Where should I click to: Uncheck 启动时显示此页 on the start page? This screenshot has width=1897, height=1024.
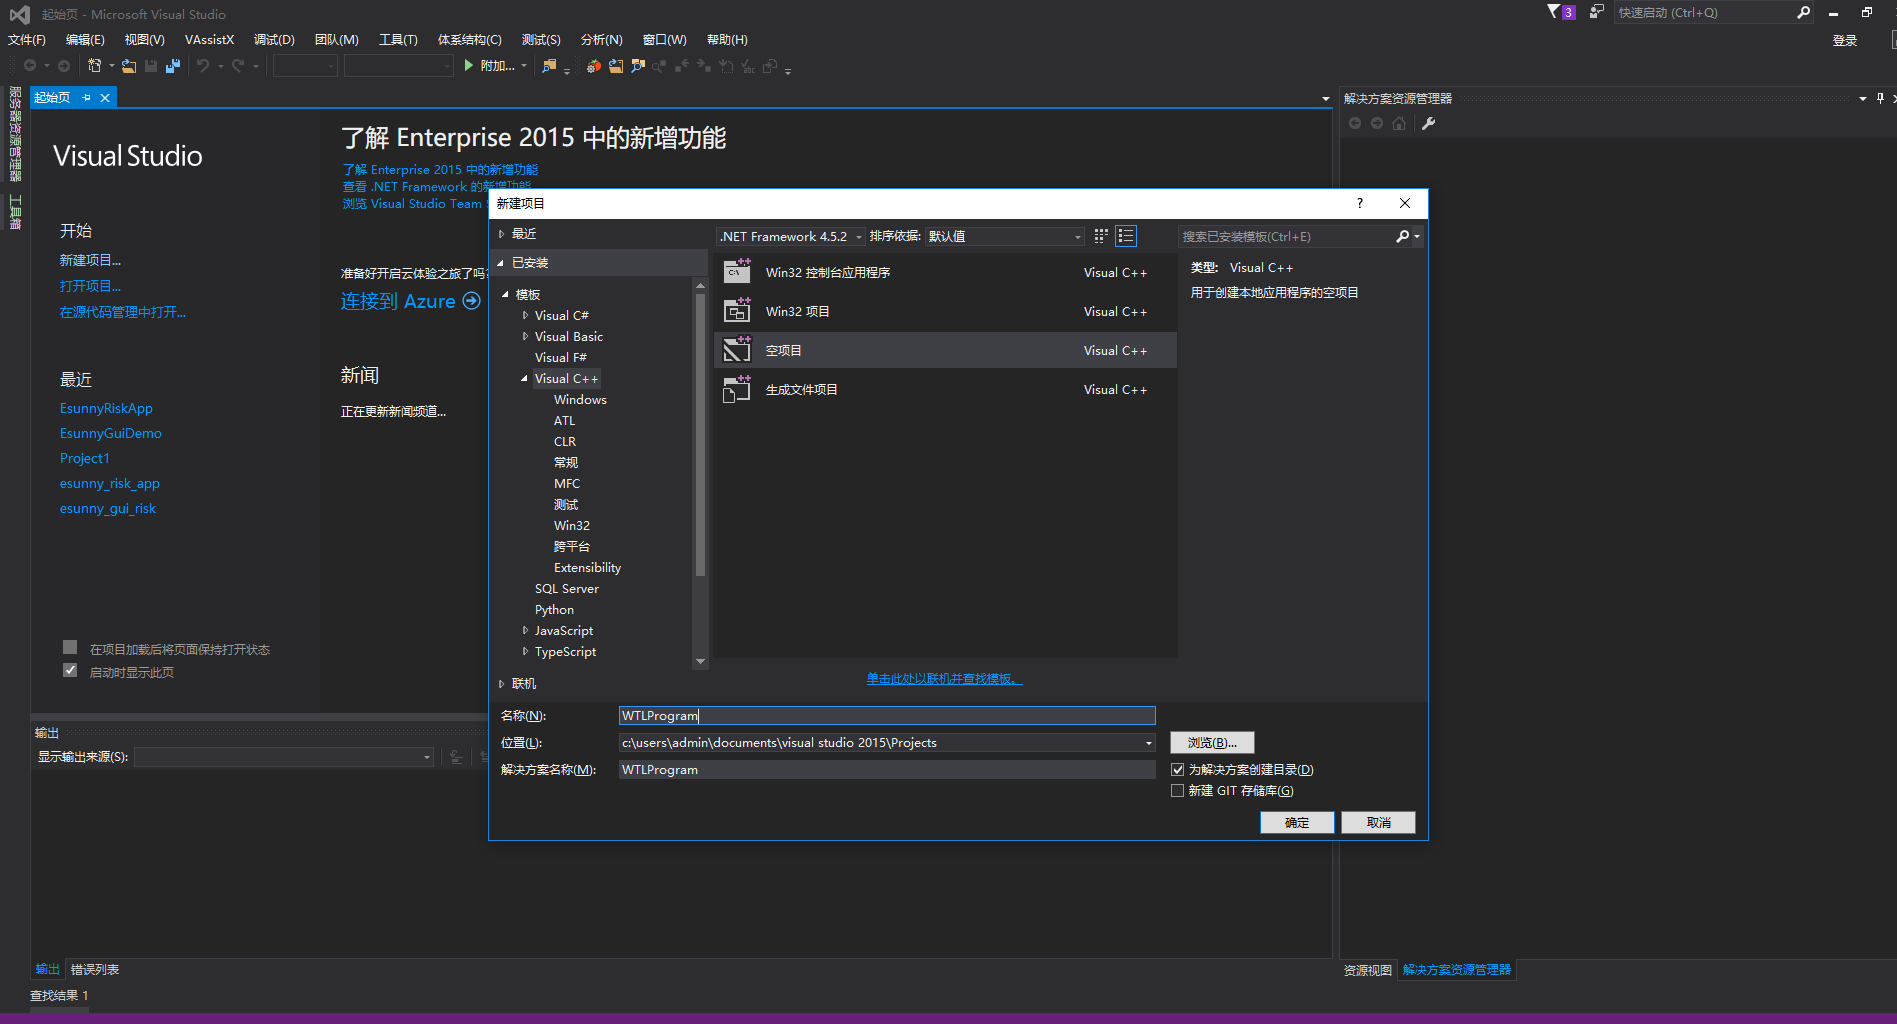(70, 670)
